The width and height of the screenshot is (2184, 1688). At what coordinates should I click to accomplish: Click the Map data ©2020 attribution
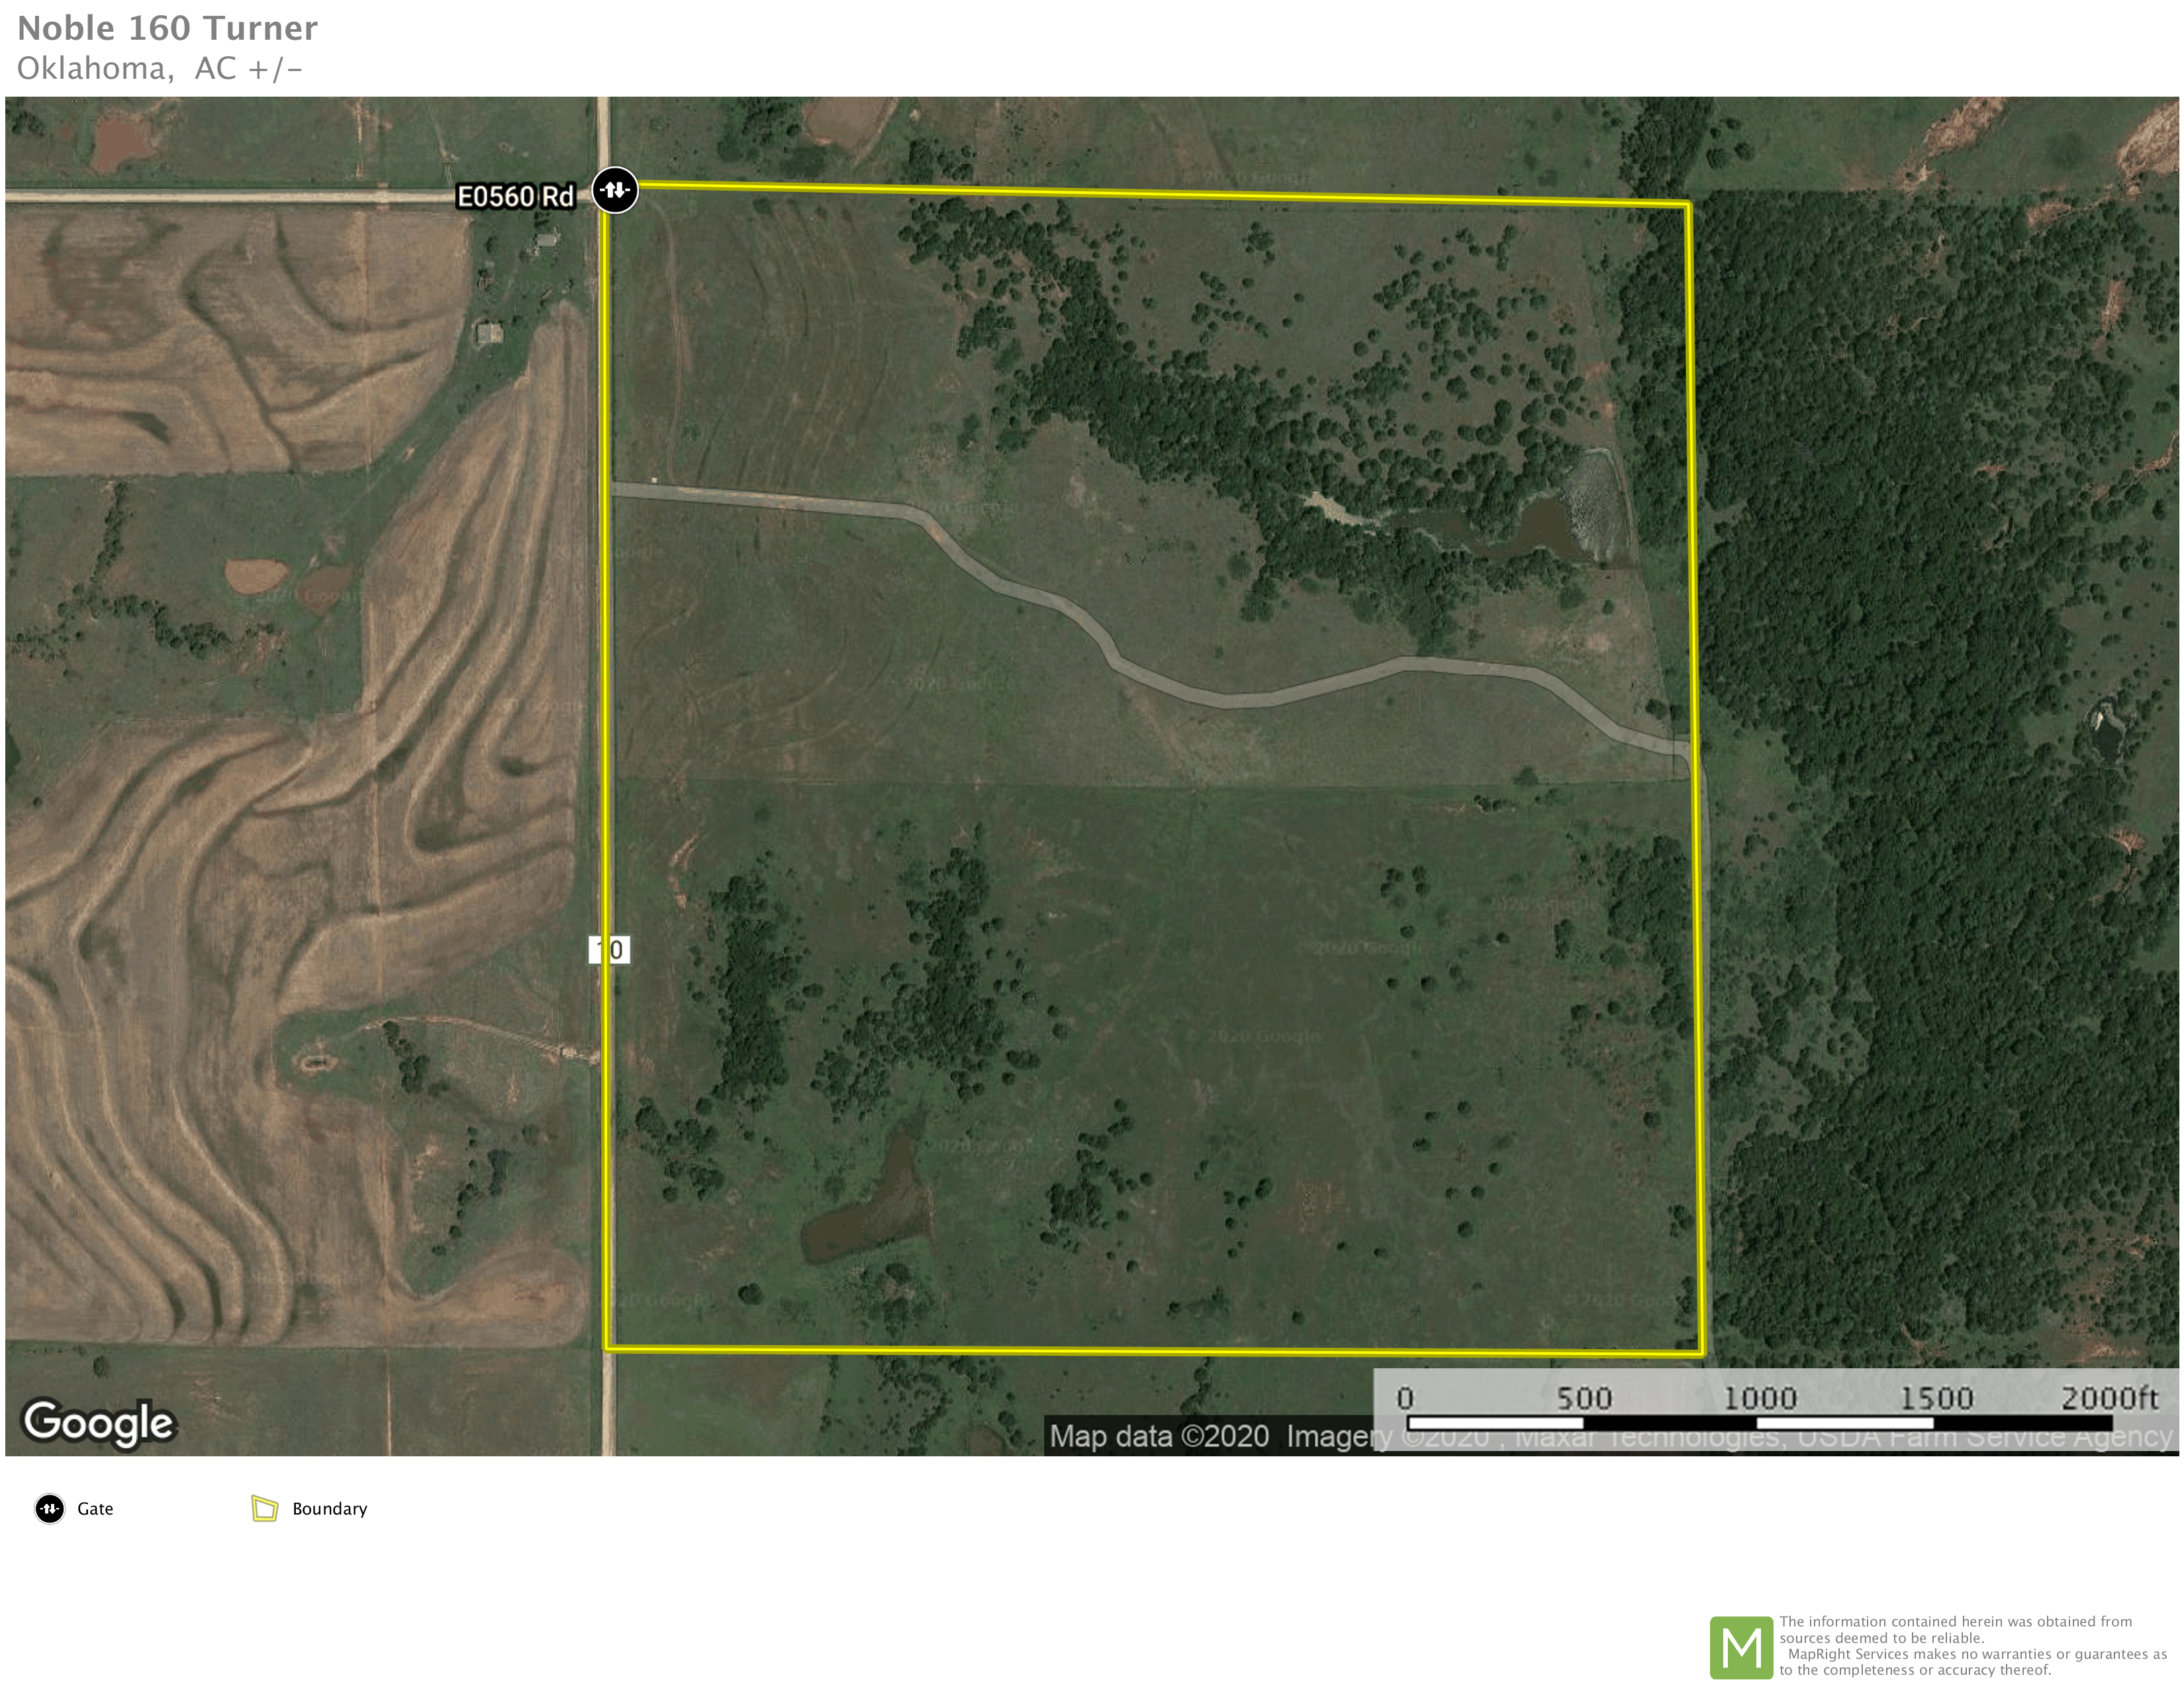pos(1159,1436)
